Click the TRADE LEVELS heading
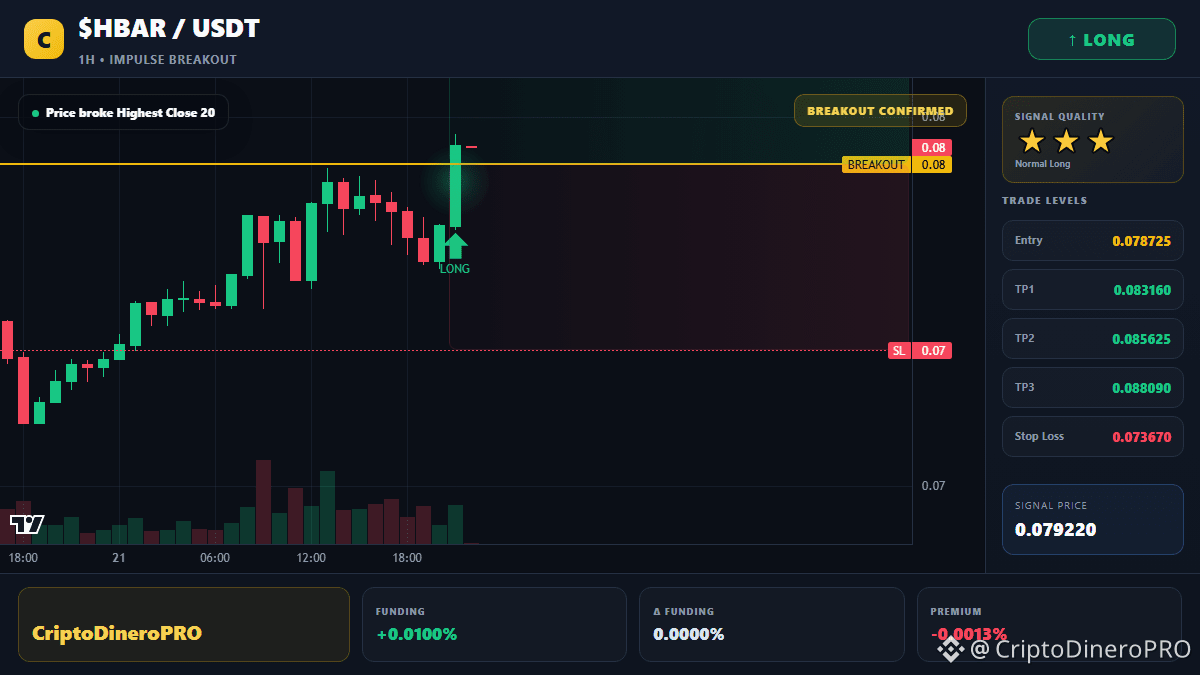This screenshot has width=1200, height=675. 1044,201
